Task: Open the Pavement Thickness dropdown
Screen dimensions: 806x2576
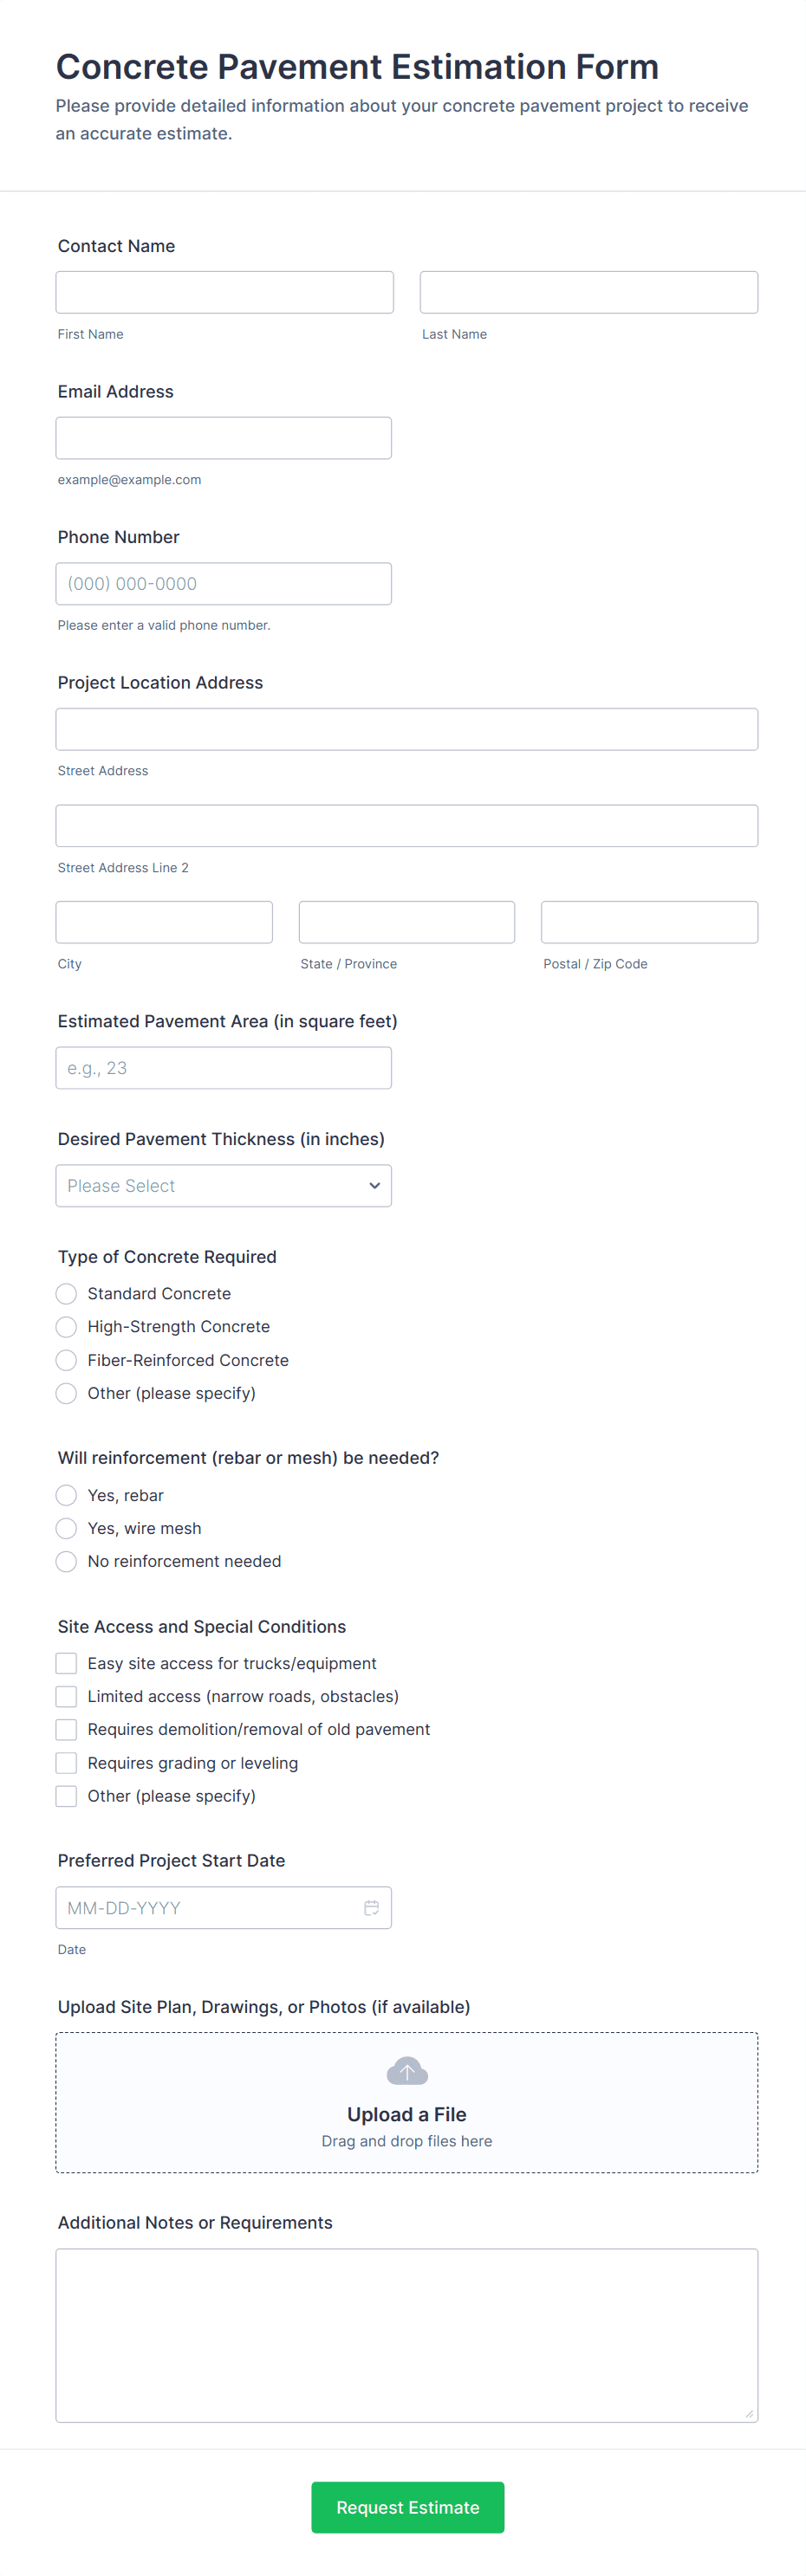Action: click(223, 1185)
